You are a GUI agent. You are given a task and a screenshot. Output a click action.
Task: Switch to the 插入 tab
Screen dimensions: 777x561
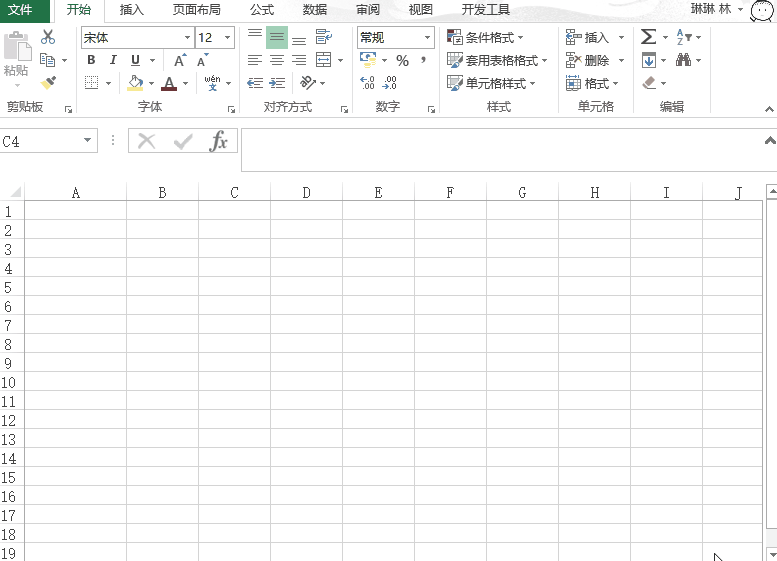[x=132, y=10]
